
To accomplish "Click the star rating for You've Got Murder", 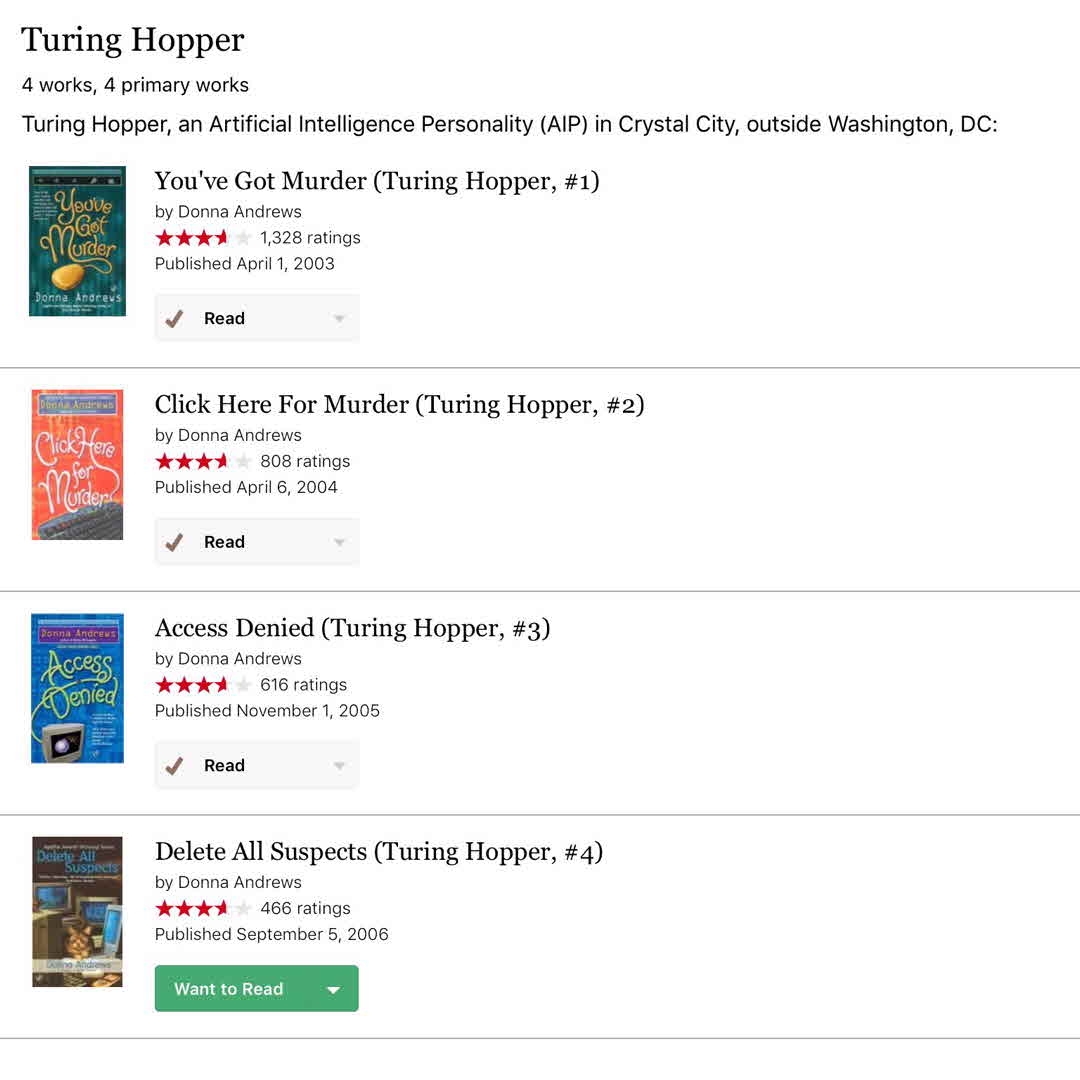I will pyautogui.click(x=203, y=238).
